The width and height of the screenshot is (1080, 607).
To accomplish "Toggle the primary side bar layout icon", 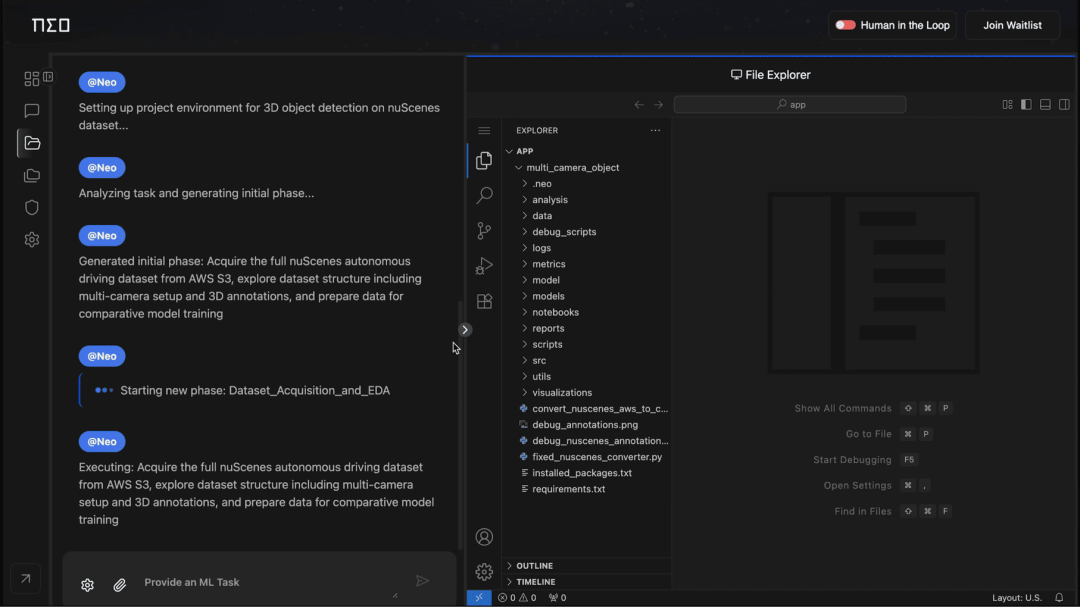I will (x=1026, y=105).
